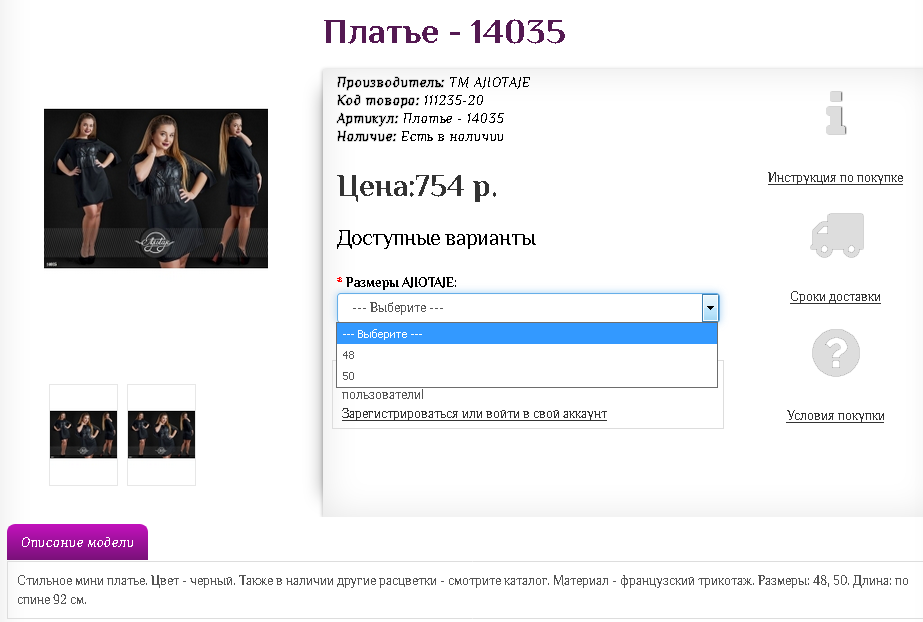Click the Размеры AJIOTAJE select field
This screenshot has height=622, width=923.
point(528,308)
